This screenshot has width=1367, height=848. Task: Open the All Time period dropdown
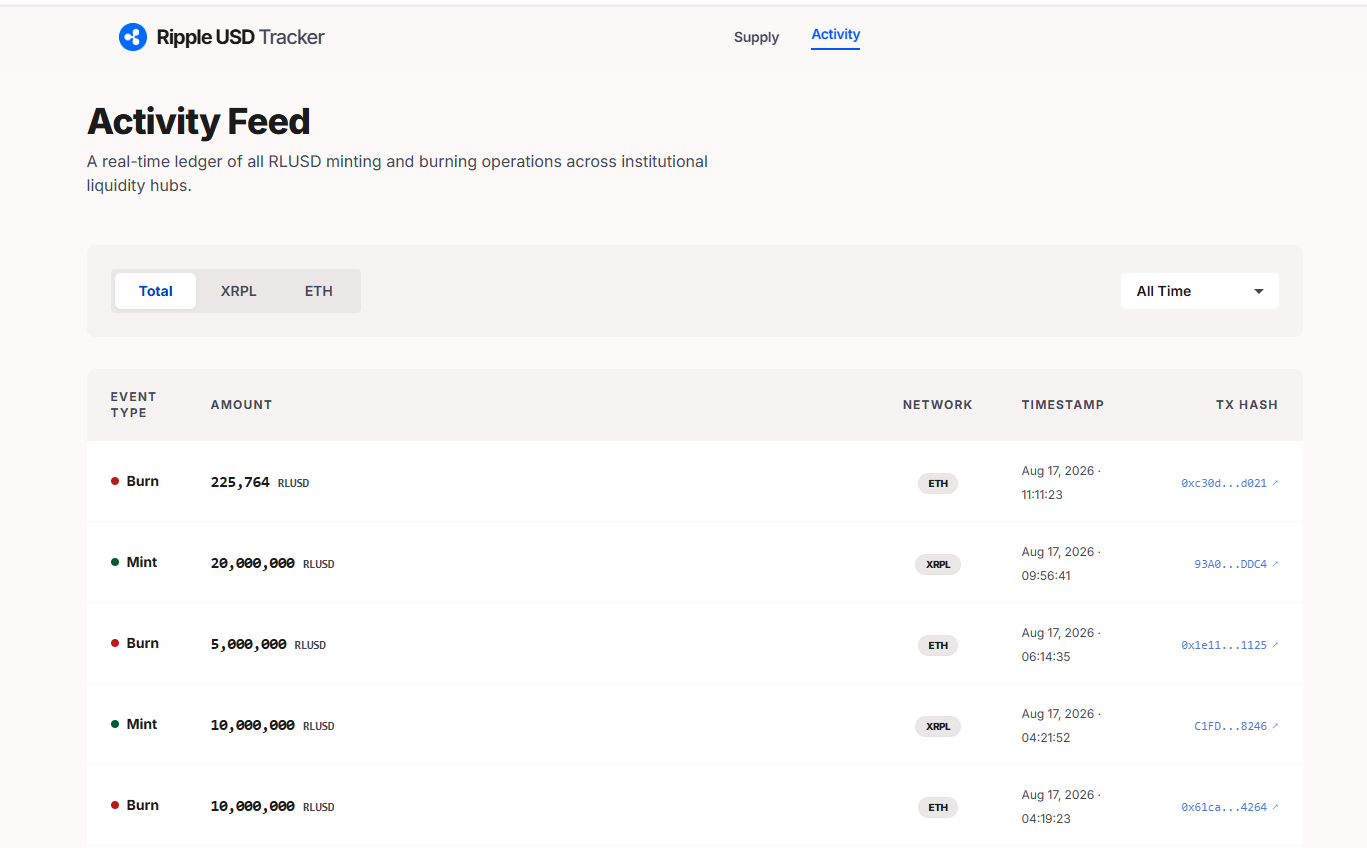[1199, 291]
